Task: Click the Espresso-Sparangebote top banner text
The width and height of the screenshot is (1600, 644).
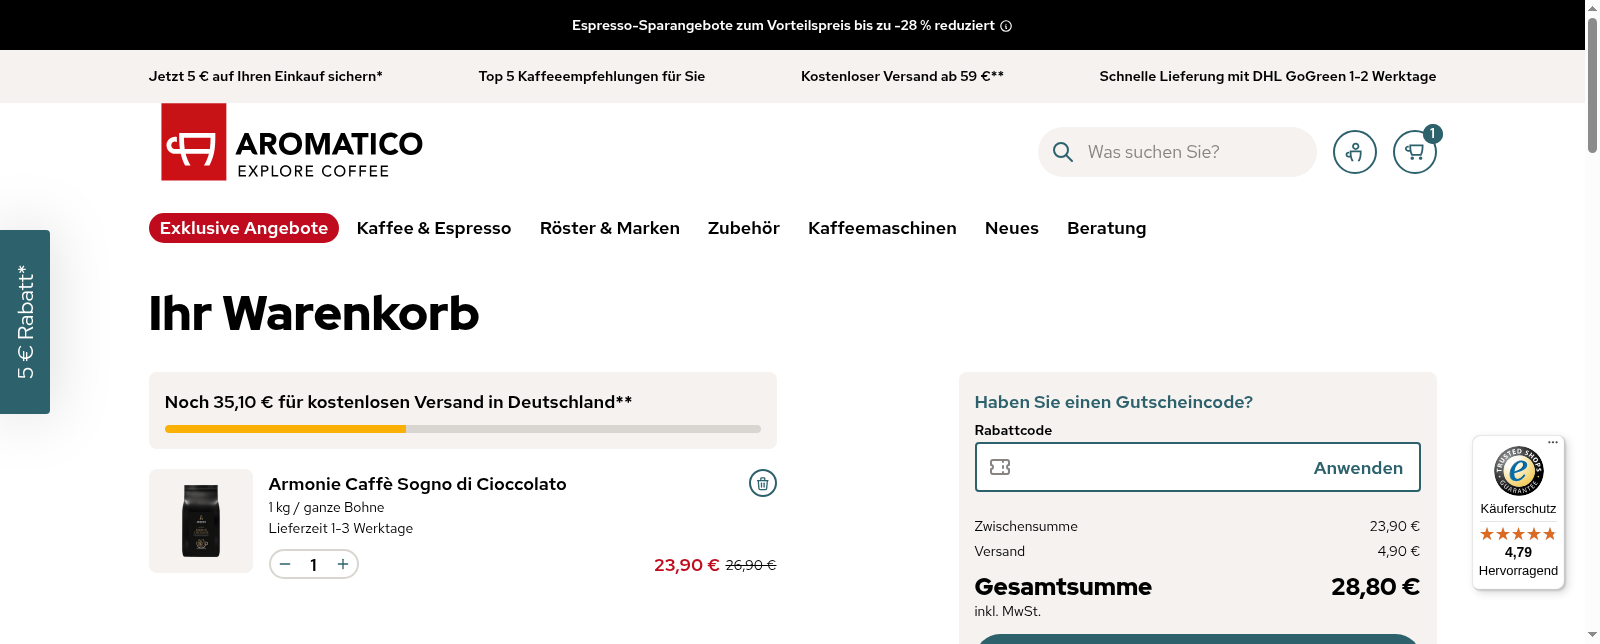Action: pyautogui.click(x=783, y=25)
